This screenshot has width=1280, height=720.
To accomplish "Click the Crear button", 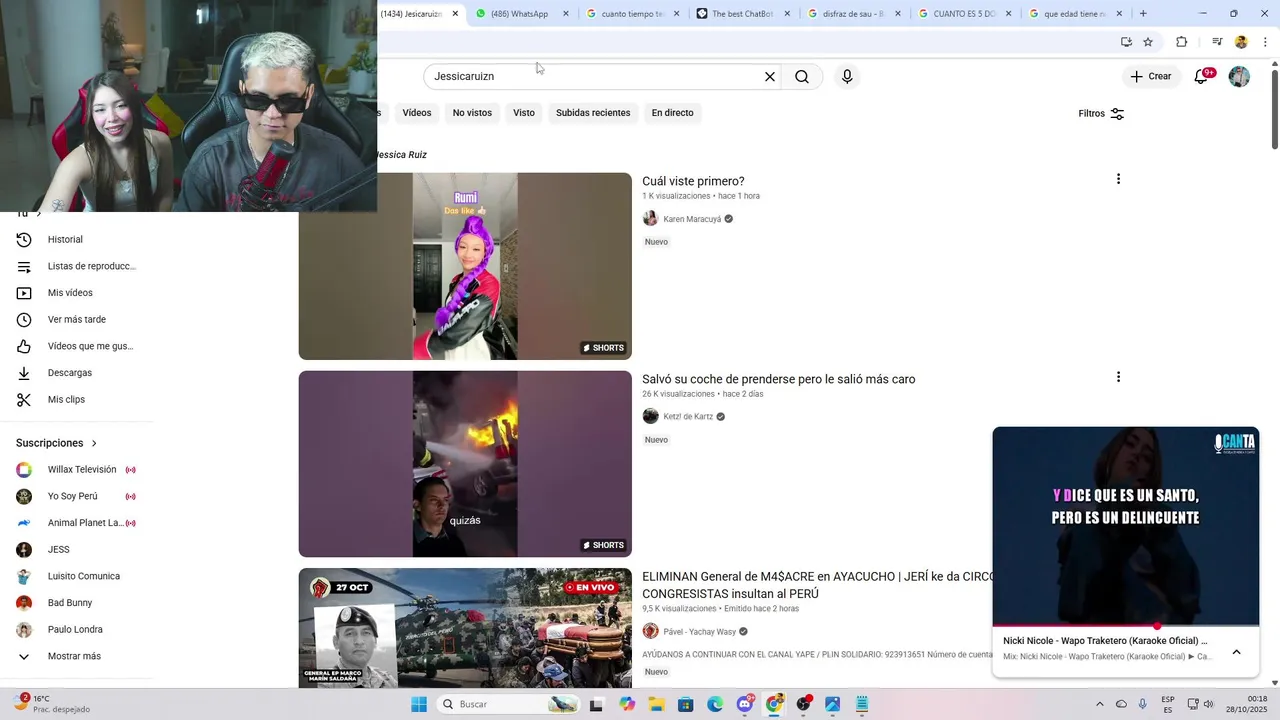I will (x=1150, y=76).
